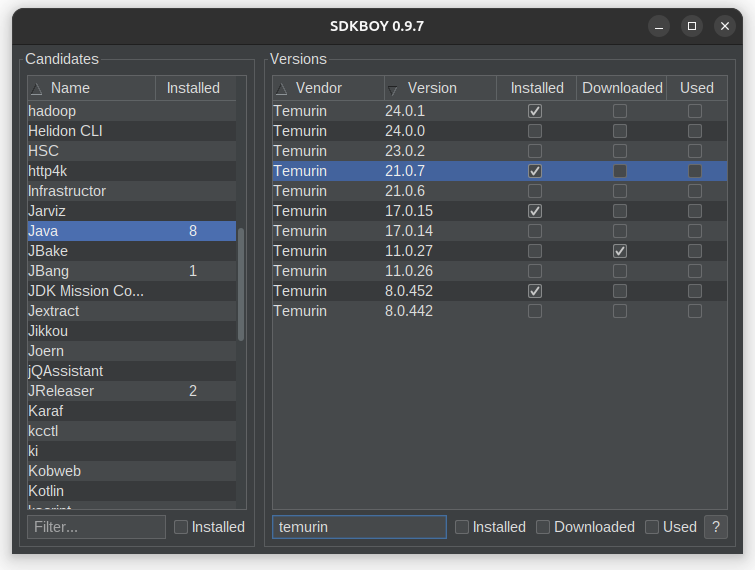This screenshot has height=570, width=755.
Task: Sort versions by Installed column header
Action: (x=537, y=88)
